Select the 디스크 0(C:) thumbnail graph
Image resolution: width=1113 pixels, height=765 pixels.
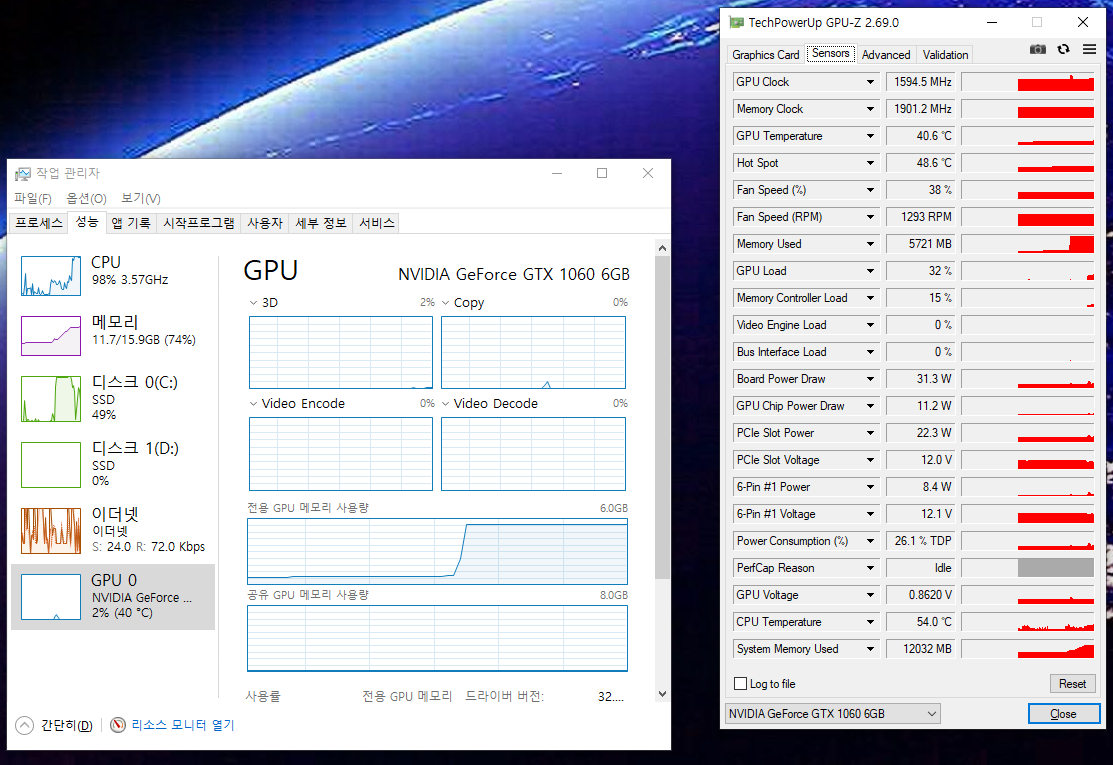[51, 399]
